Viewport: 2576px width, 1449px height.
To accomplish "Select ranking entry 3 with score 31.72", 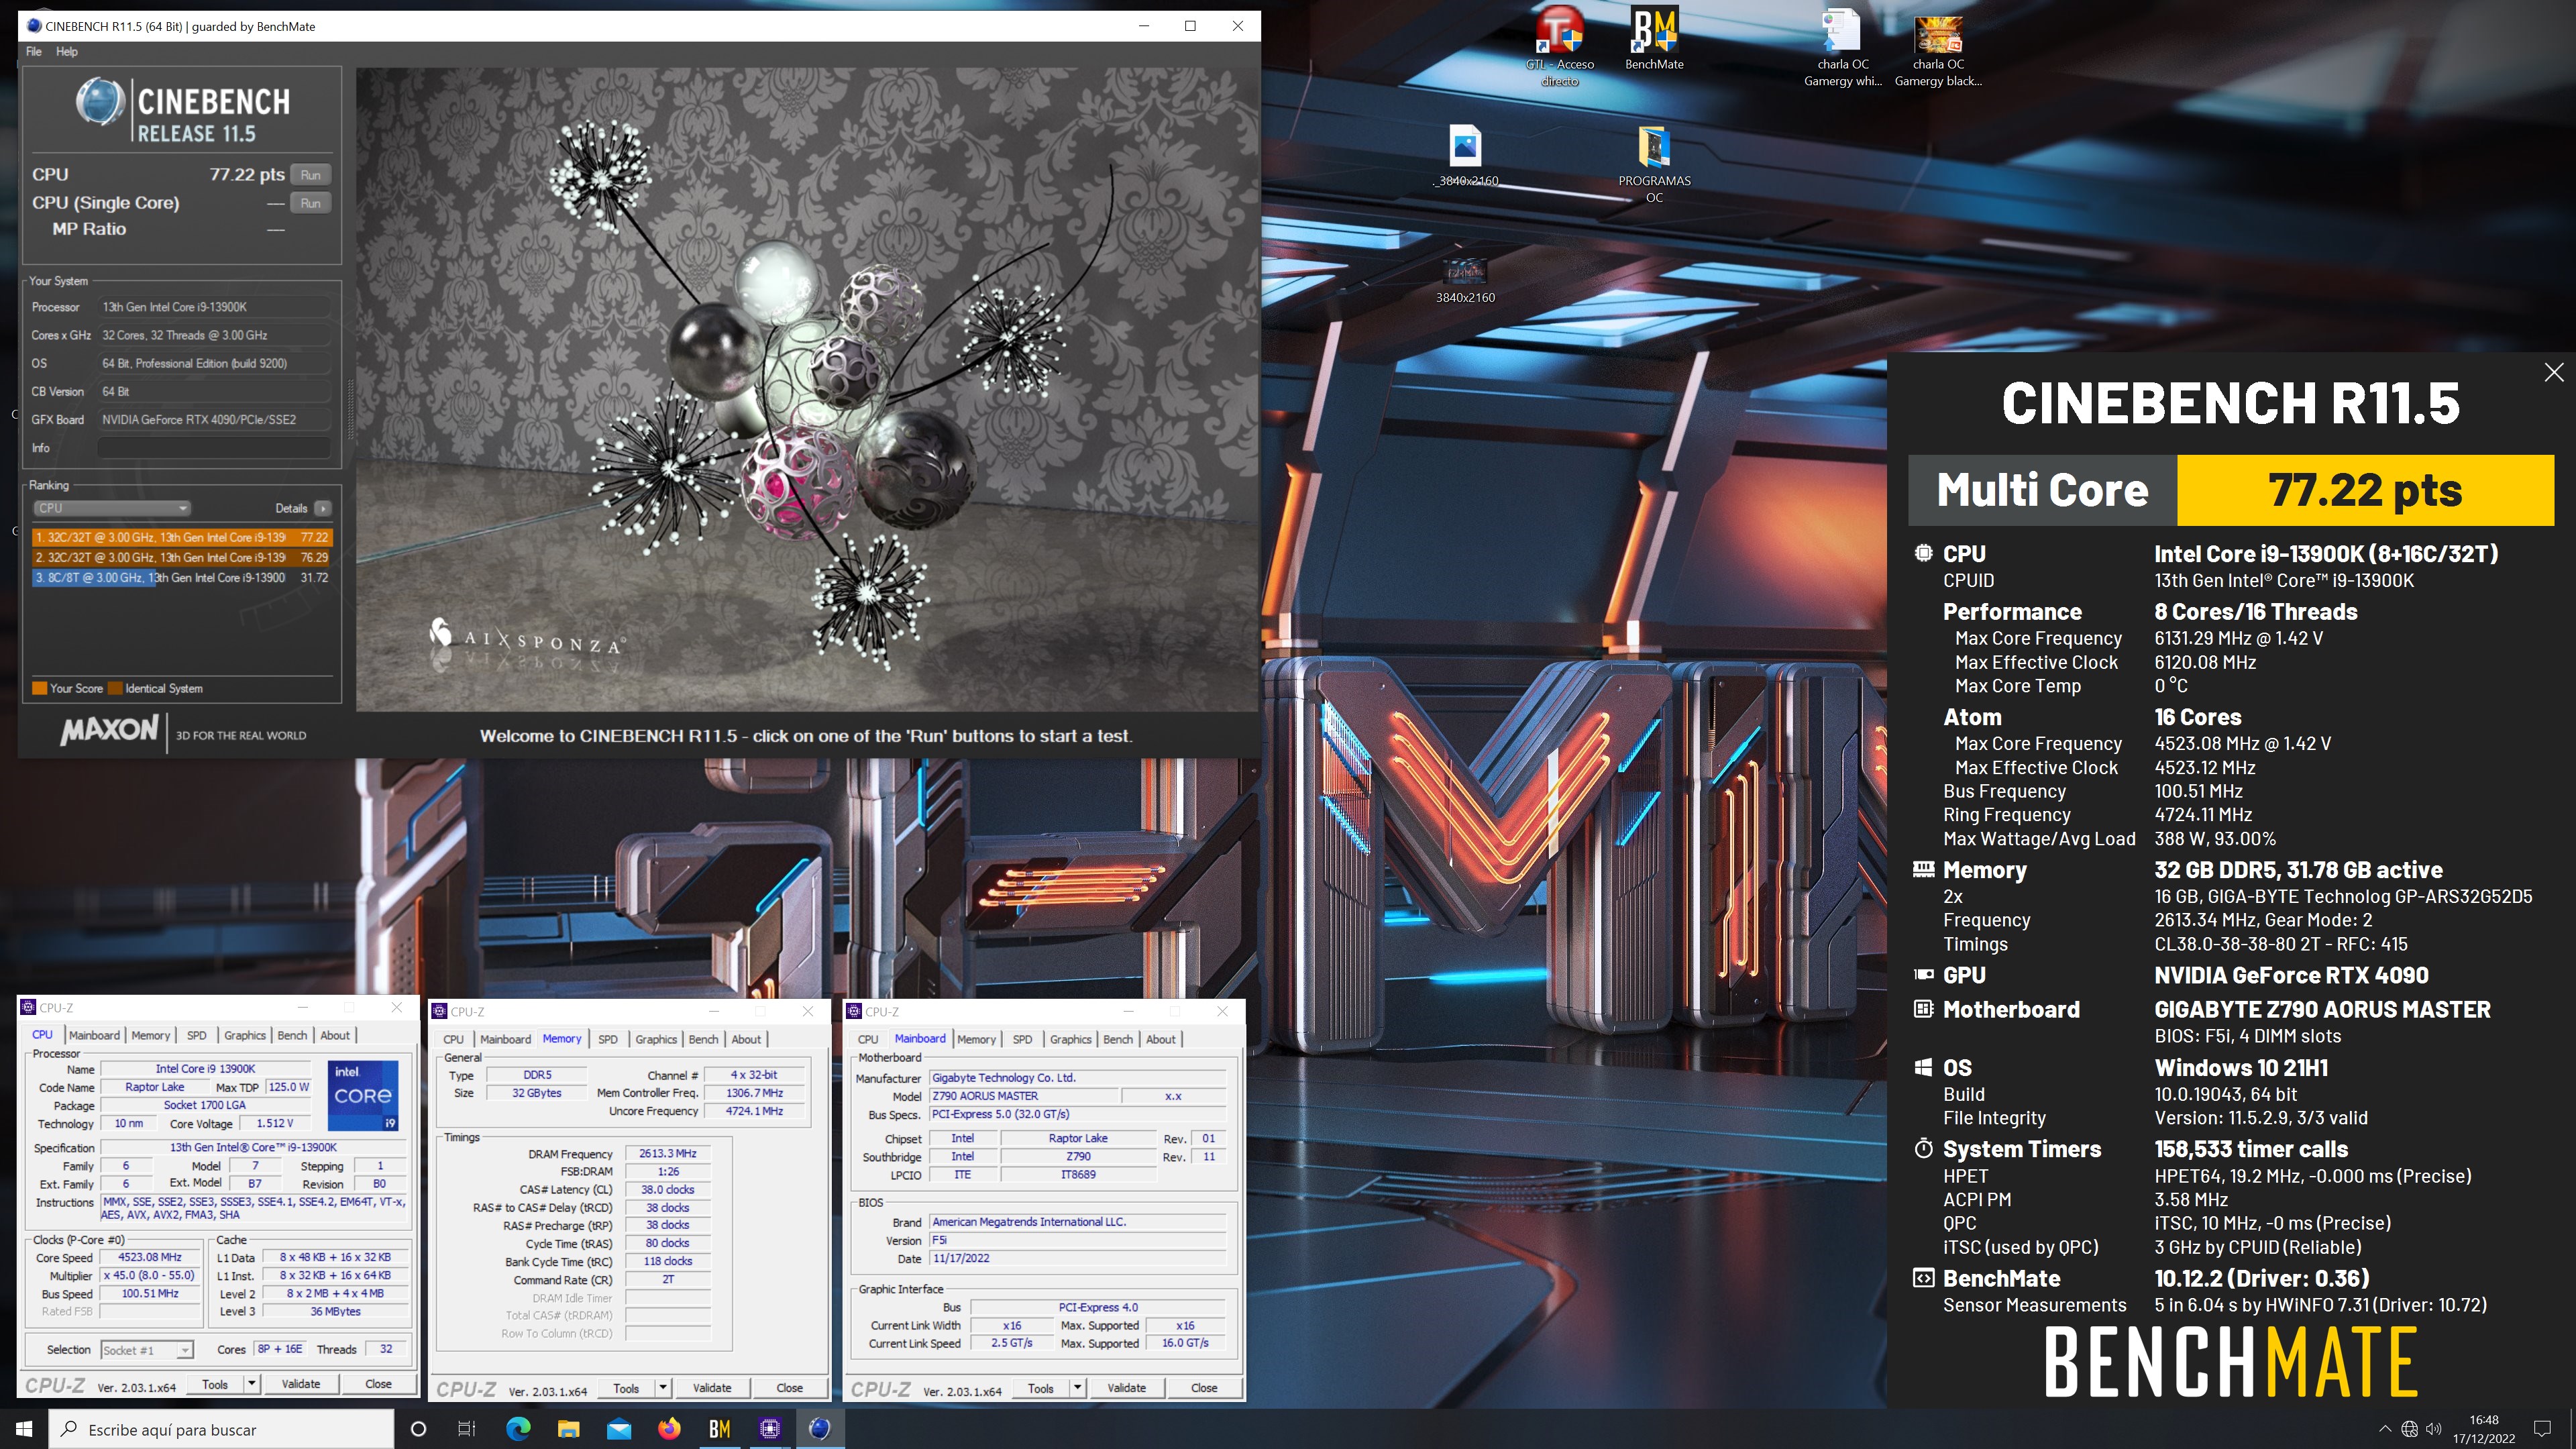I will (x=181, y=577).
